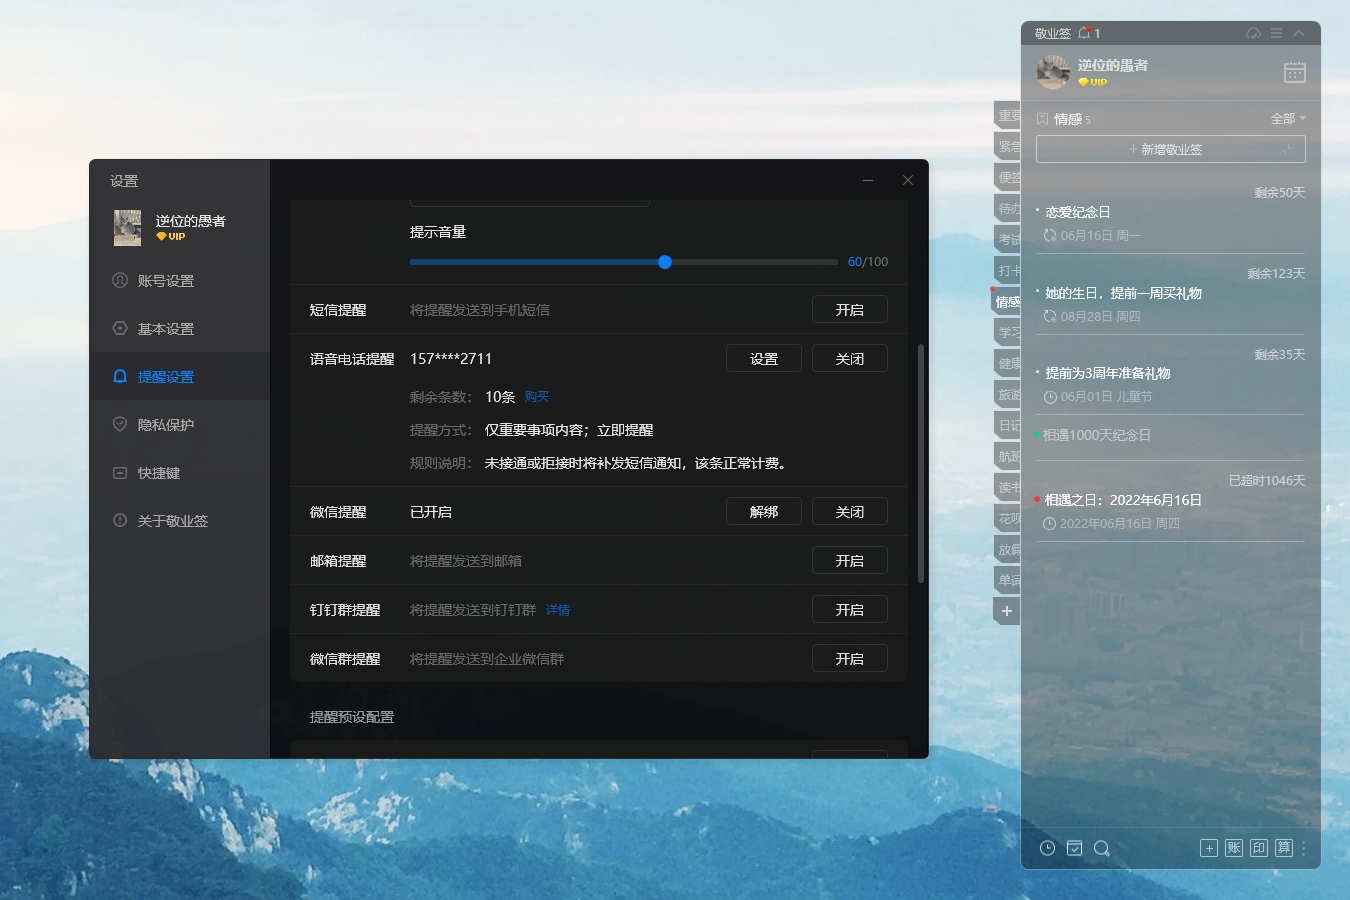
Task: Open the calendar view icon
Action: [x=1294, y=72]
